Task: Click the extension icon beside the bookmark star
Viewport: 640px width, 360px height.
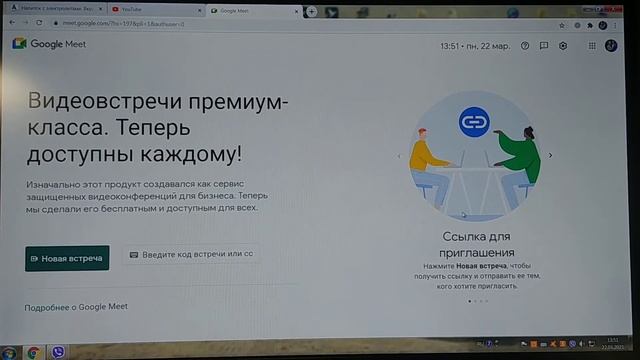Action: [577, 25]
